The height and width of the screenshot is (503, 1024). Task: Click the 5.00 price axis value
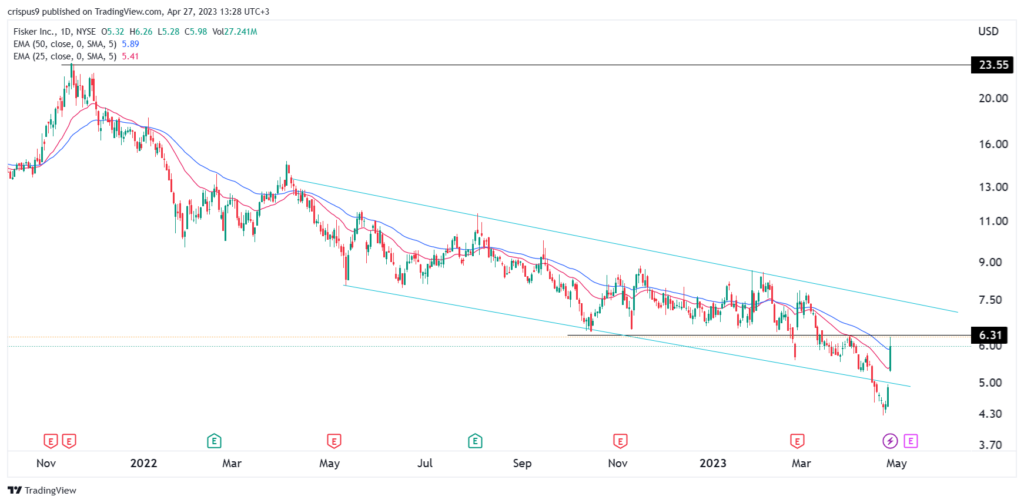pos(990,383)
